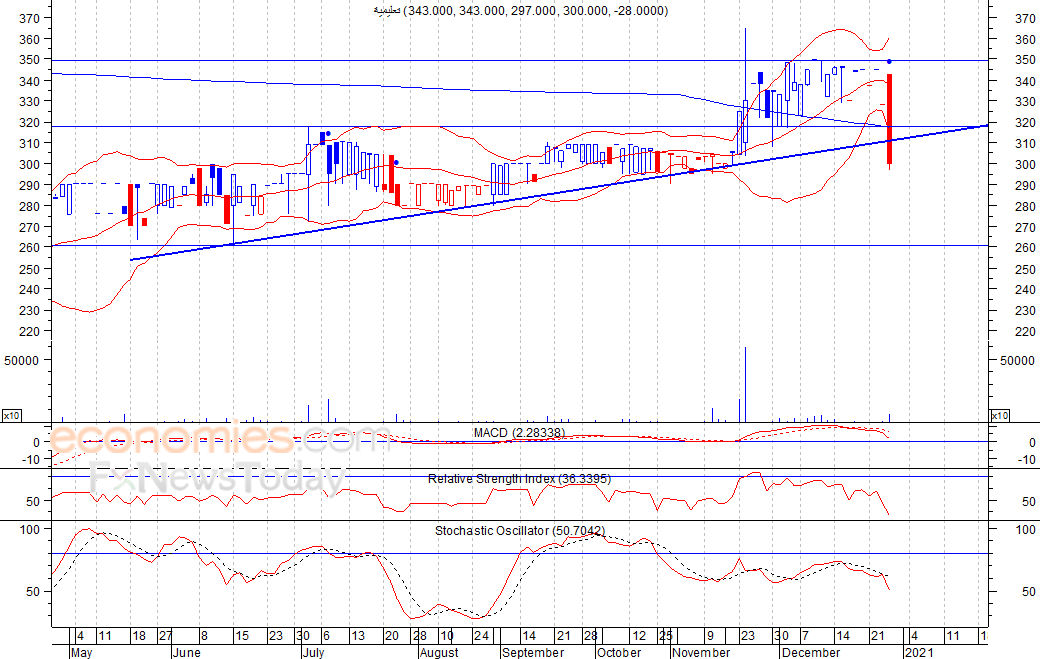Click the 100 Stochastic scale label at left
The image size is (1040, 659).
click(x=30, y=529)
